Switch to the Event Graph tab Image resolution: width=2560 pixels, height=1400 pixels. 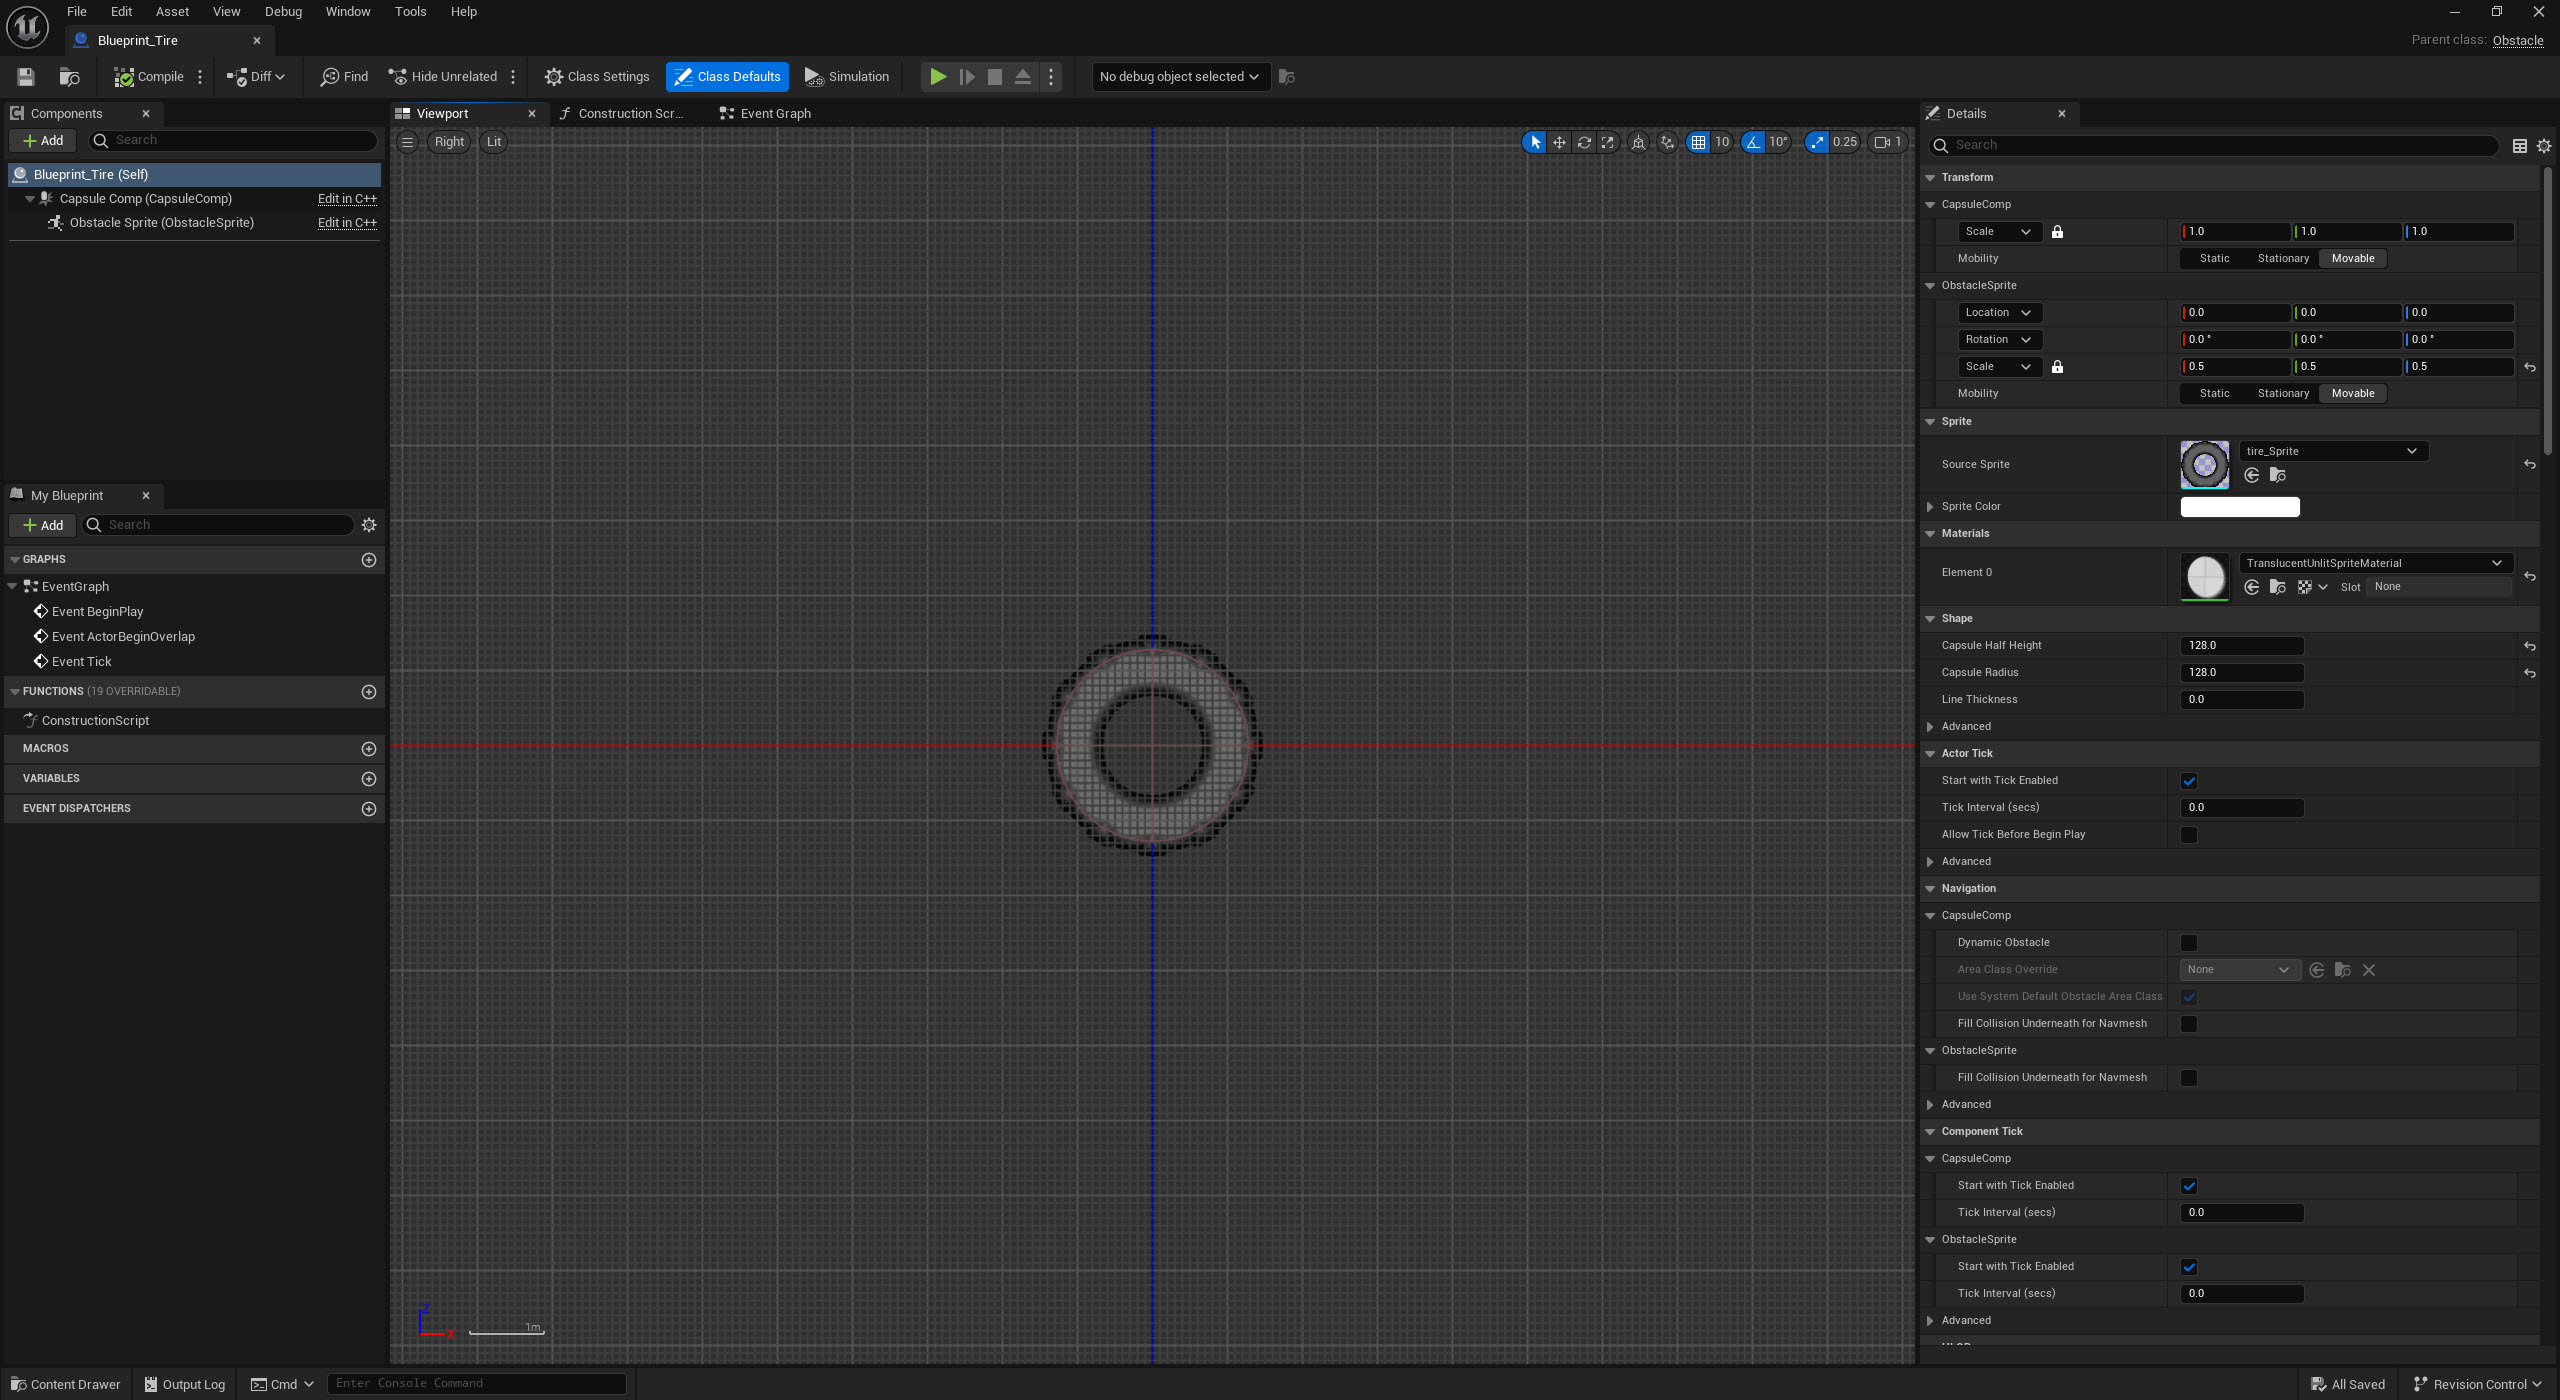point(764,113)
